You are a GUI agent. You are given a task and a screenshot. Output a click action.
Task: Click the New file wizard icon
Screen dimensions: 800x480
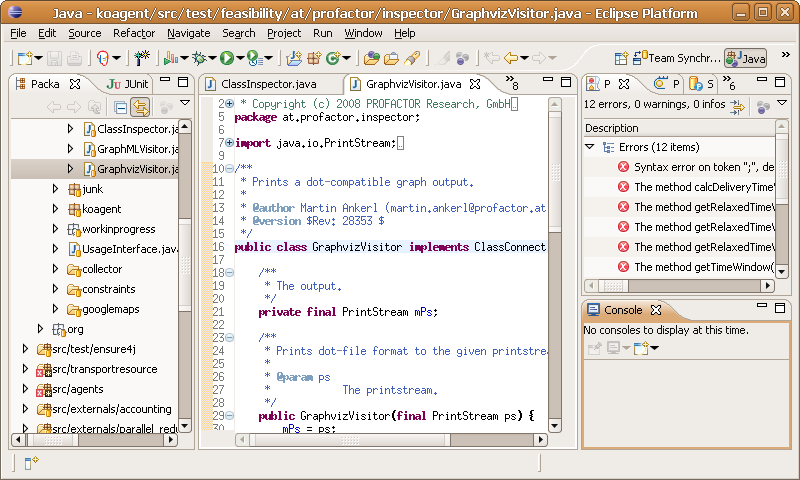(24, 58)
